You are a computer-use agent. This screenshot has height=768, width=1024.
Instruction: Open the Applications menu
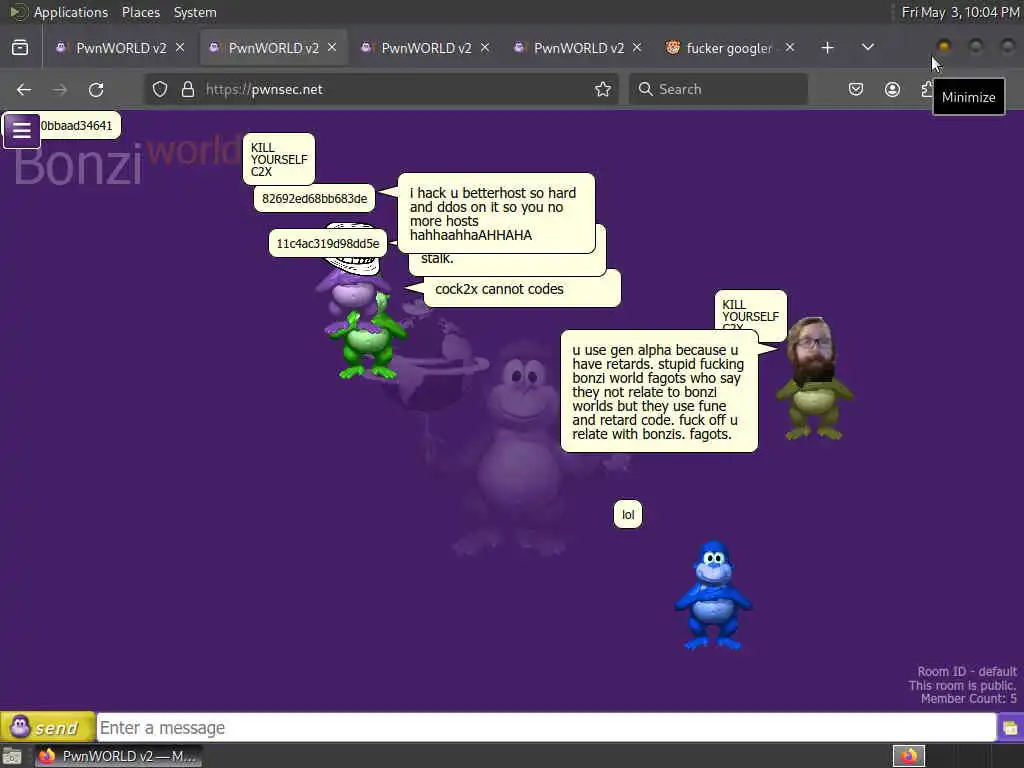click(71, 12)
